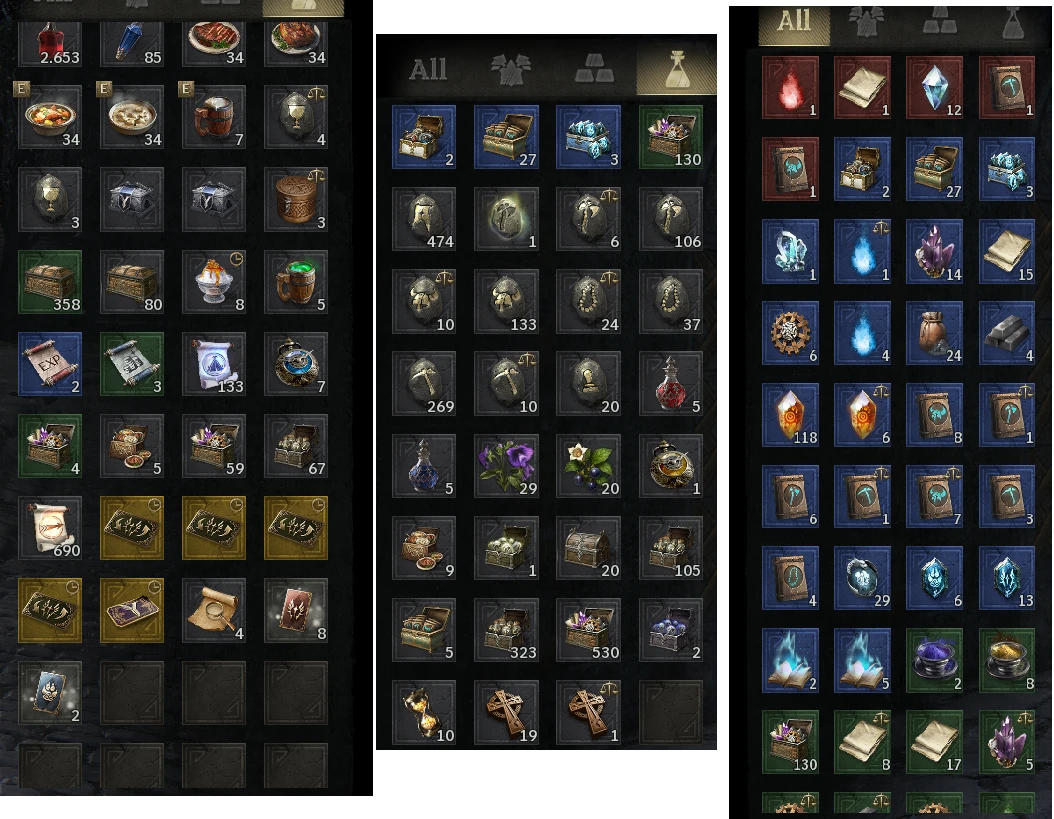
Task: Choose the purple flowers item with count 29
Action: pyautogui.click(x=506, y=465)
